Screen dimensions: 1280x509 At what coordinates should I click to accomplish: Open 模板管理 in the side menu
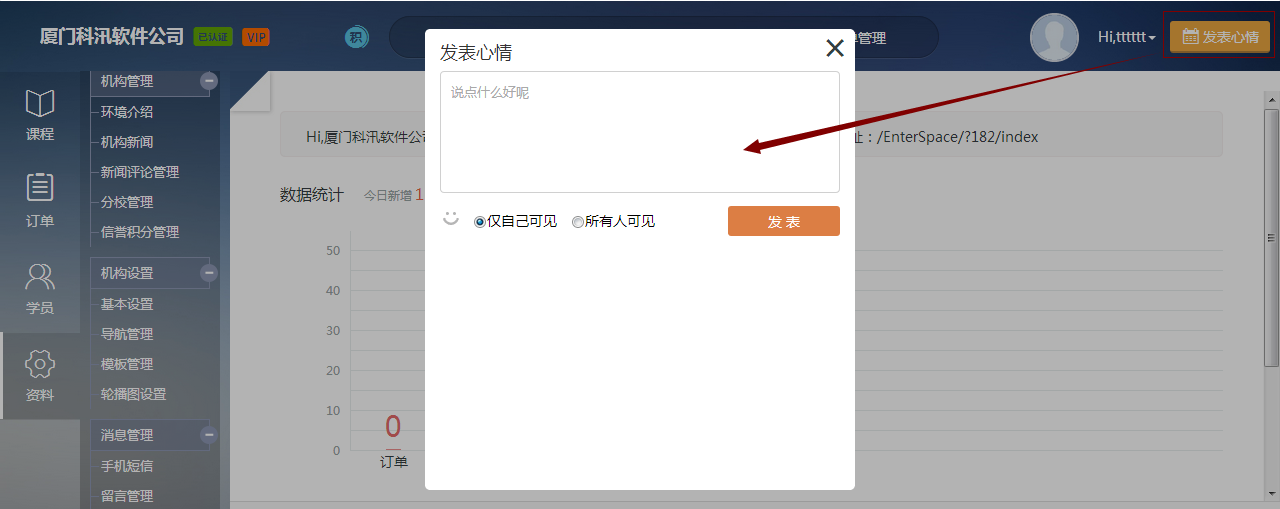pyautogui.click(x=127, y=364)
